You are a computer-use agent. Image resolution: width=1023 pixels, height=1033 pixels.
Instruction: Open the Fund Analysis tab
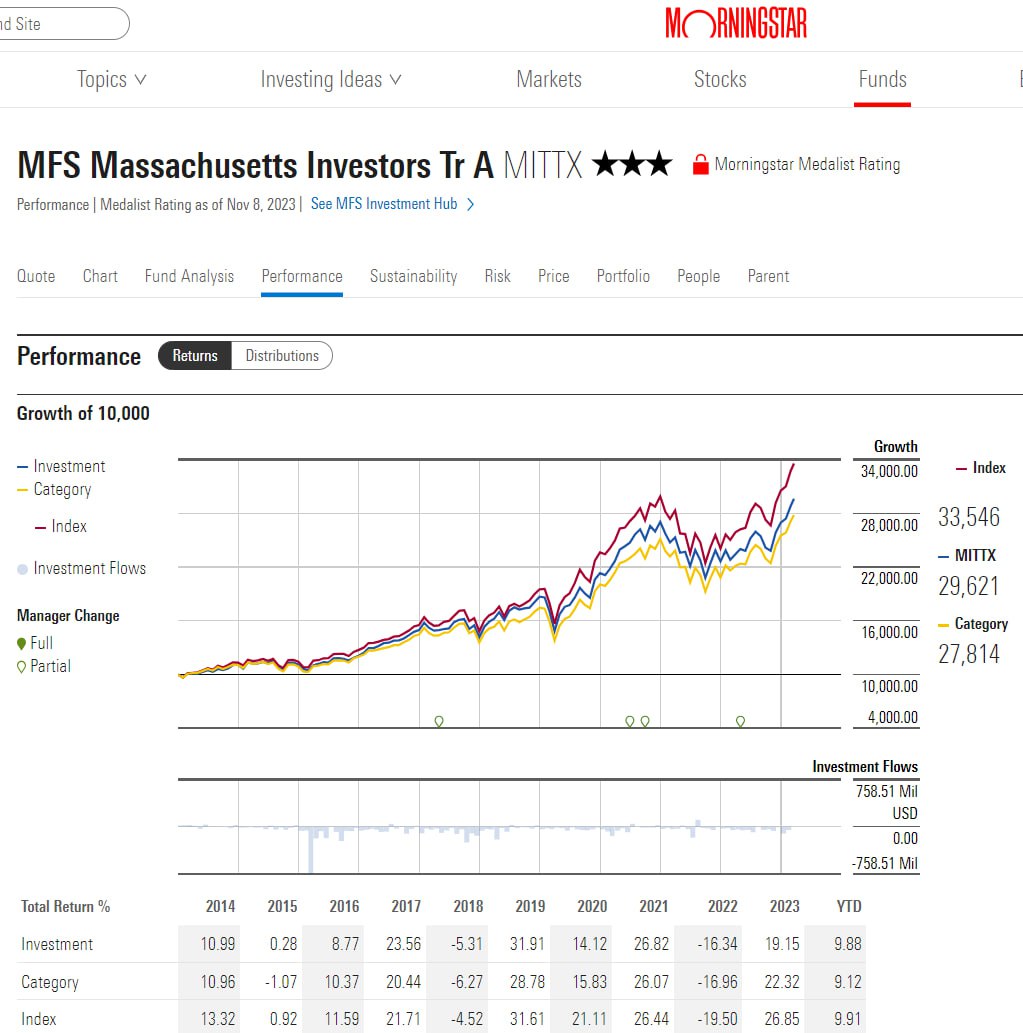[189, 276]
